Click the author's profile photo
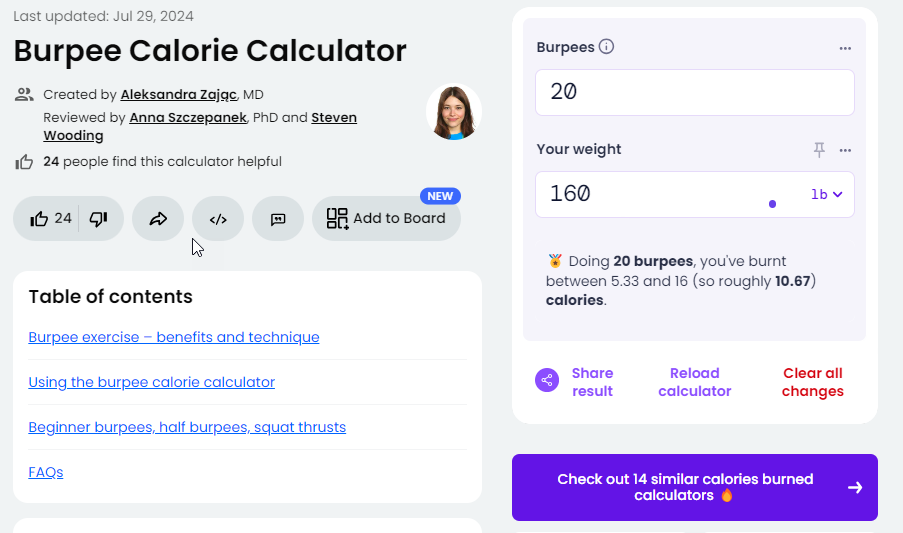 click(454, 112)
